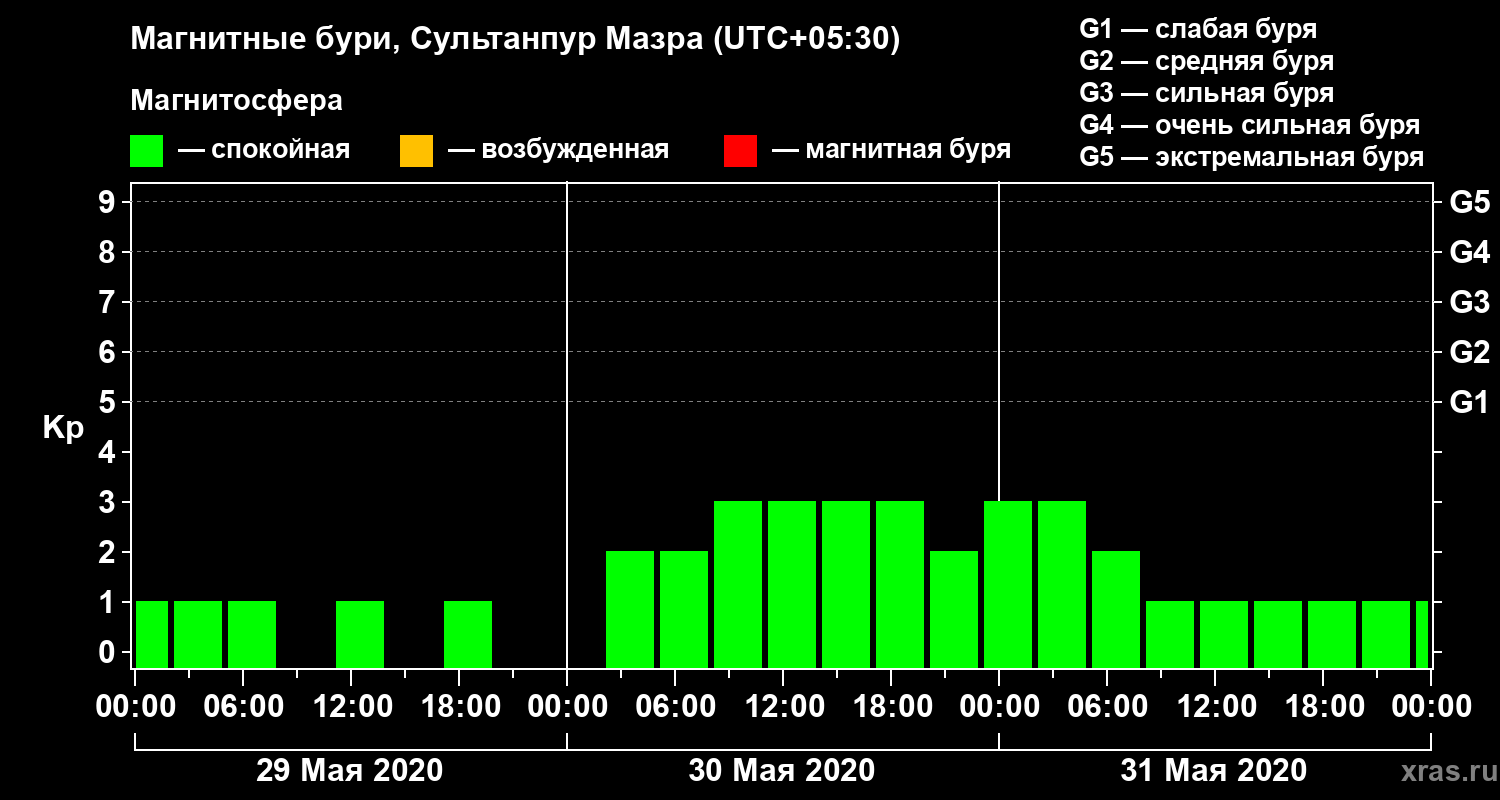
Task: Click the G4 label on right axis
Action: coord(1469,252)
